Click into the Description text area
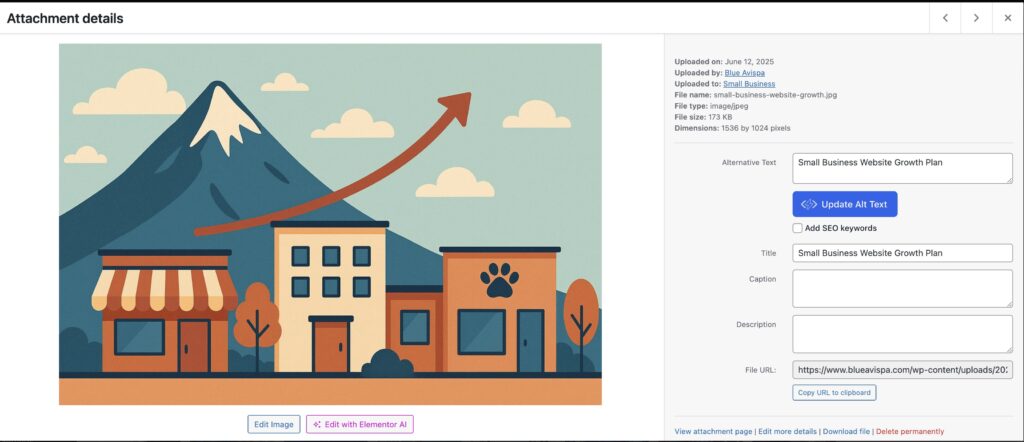1024x442 pixels. pos(902,334)
